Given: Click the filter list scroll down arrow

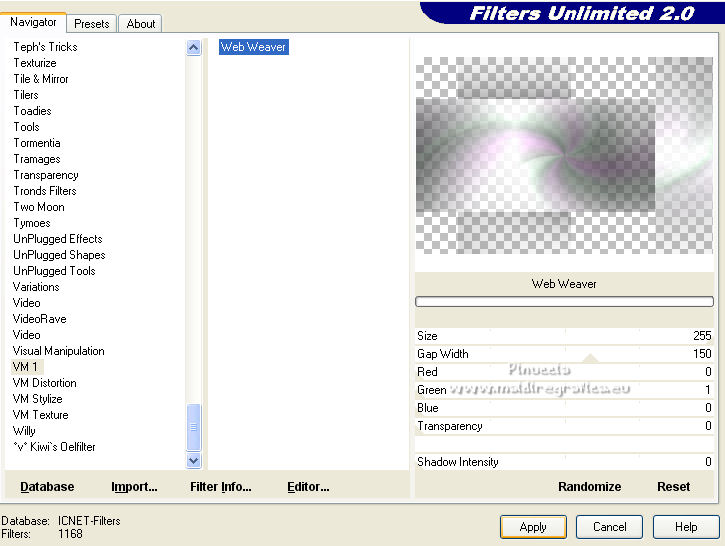Looking at the screenshot, I should coord(194,460).
